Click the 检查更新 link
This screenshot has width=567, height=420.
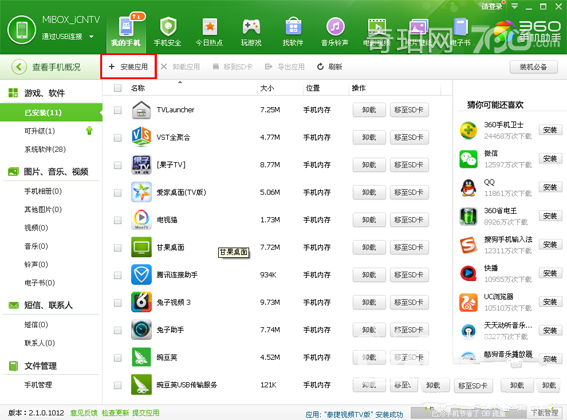[115, 413]
